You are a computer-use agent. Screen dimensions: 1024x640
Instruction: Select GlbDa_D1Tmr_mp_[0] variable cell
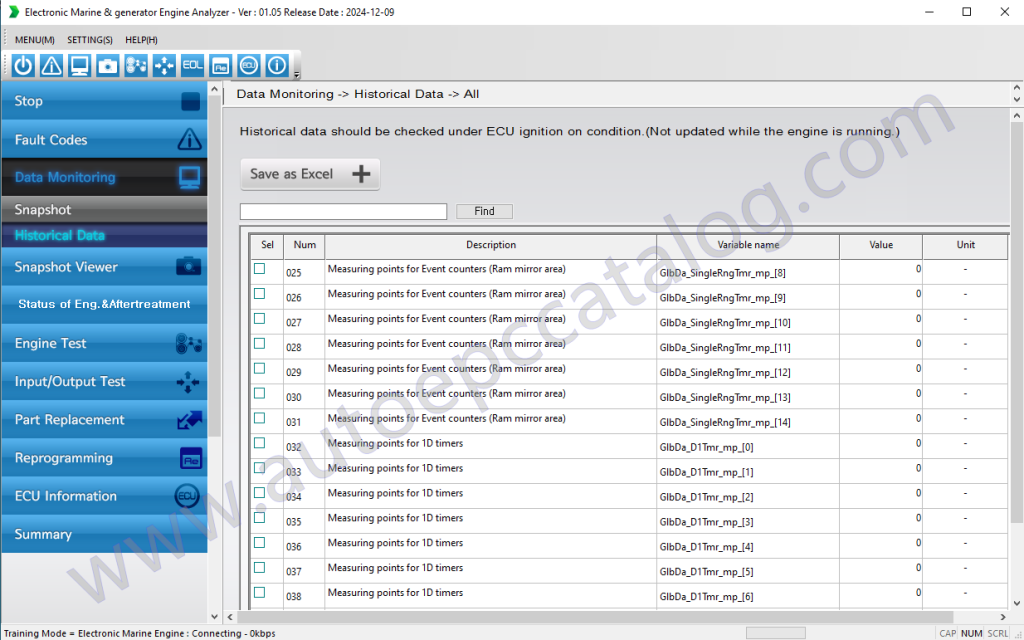[x=748, y=447]
